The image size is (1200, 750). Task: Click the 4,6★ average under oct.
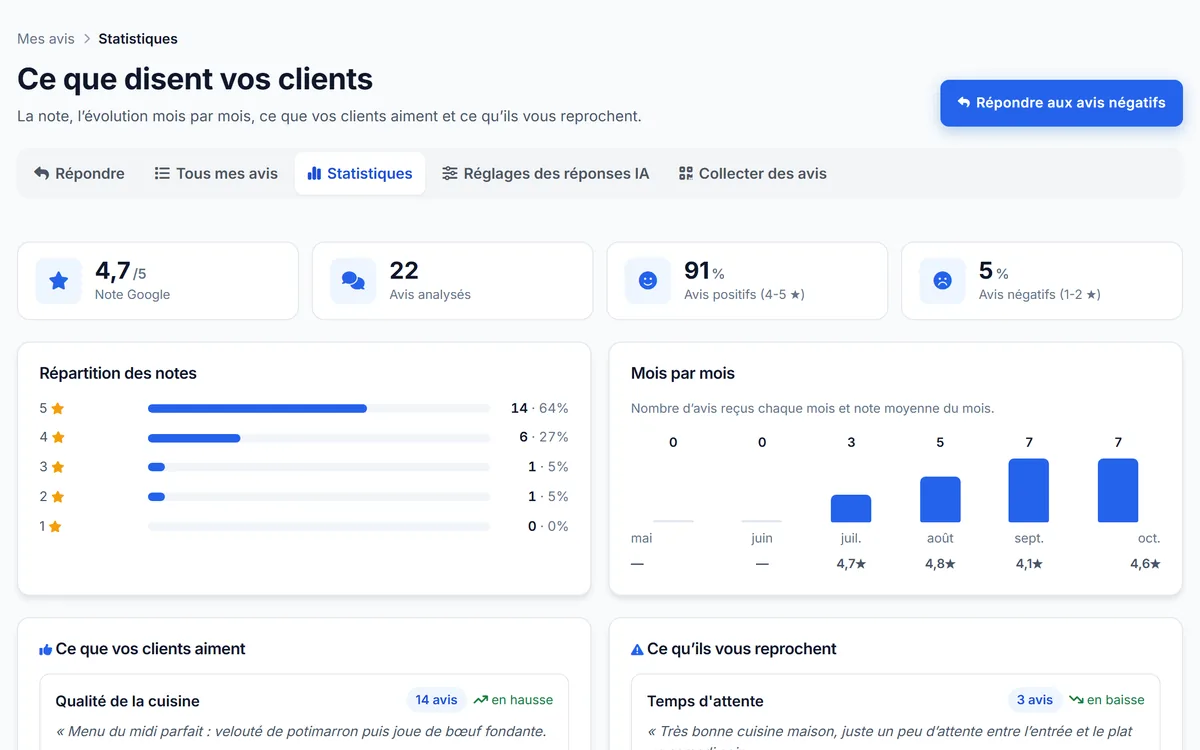pos(1145,564)
